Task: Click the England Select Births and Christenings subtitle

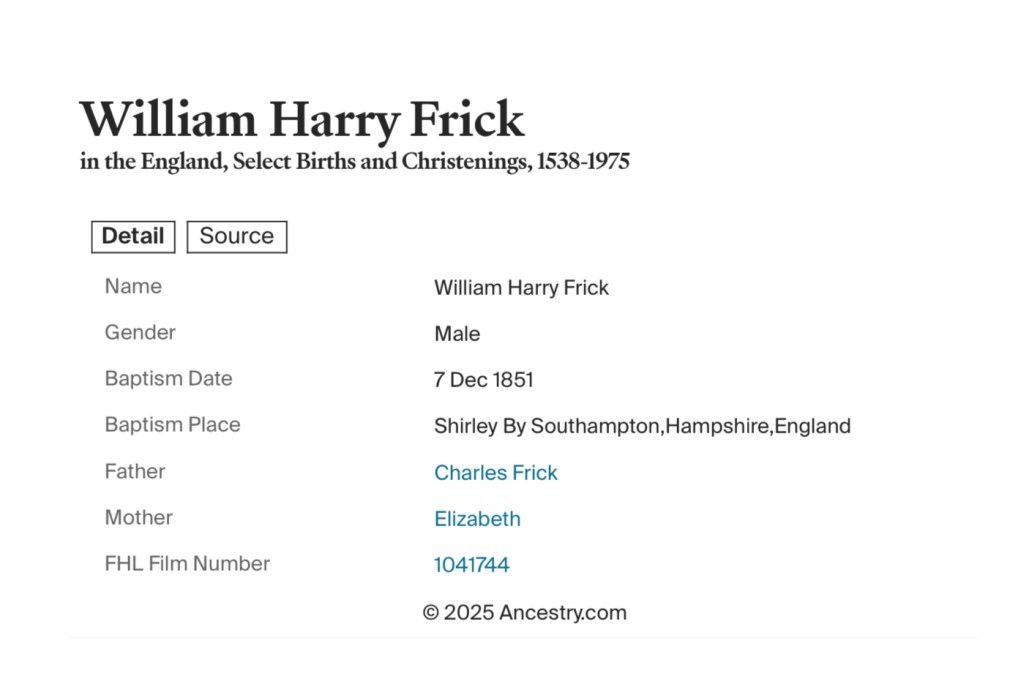Action: click(355, 162)
